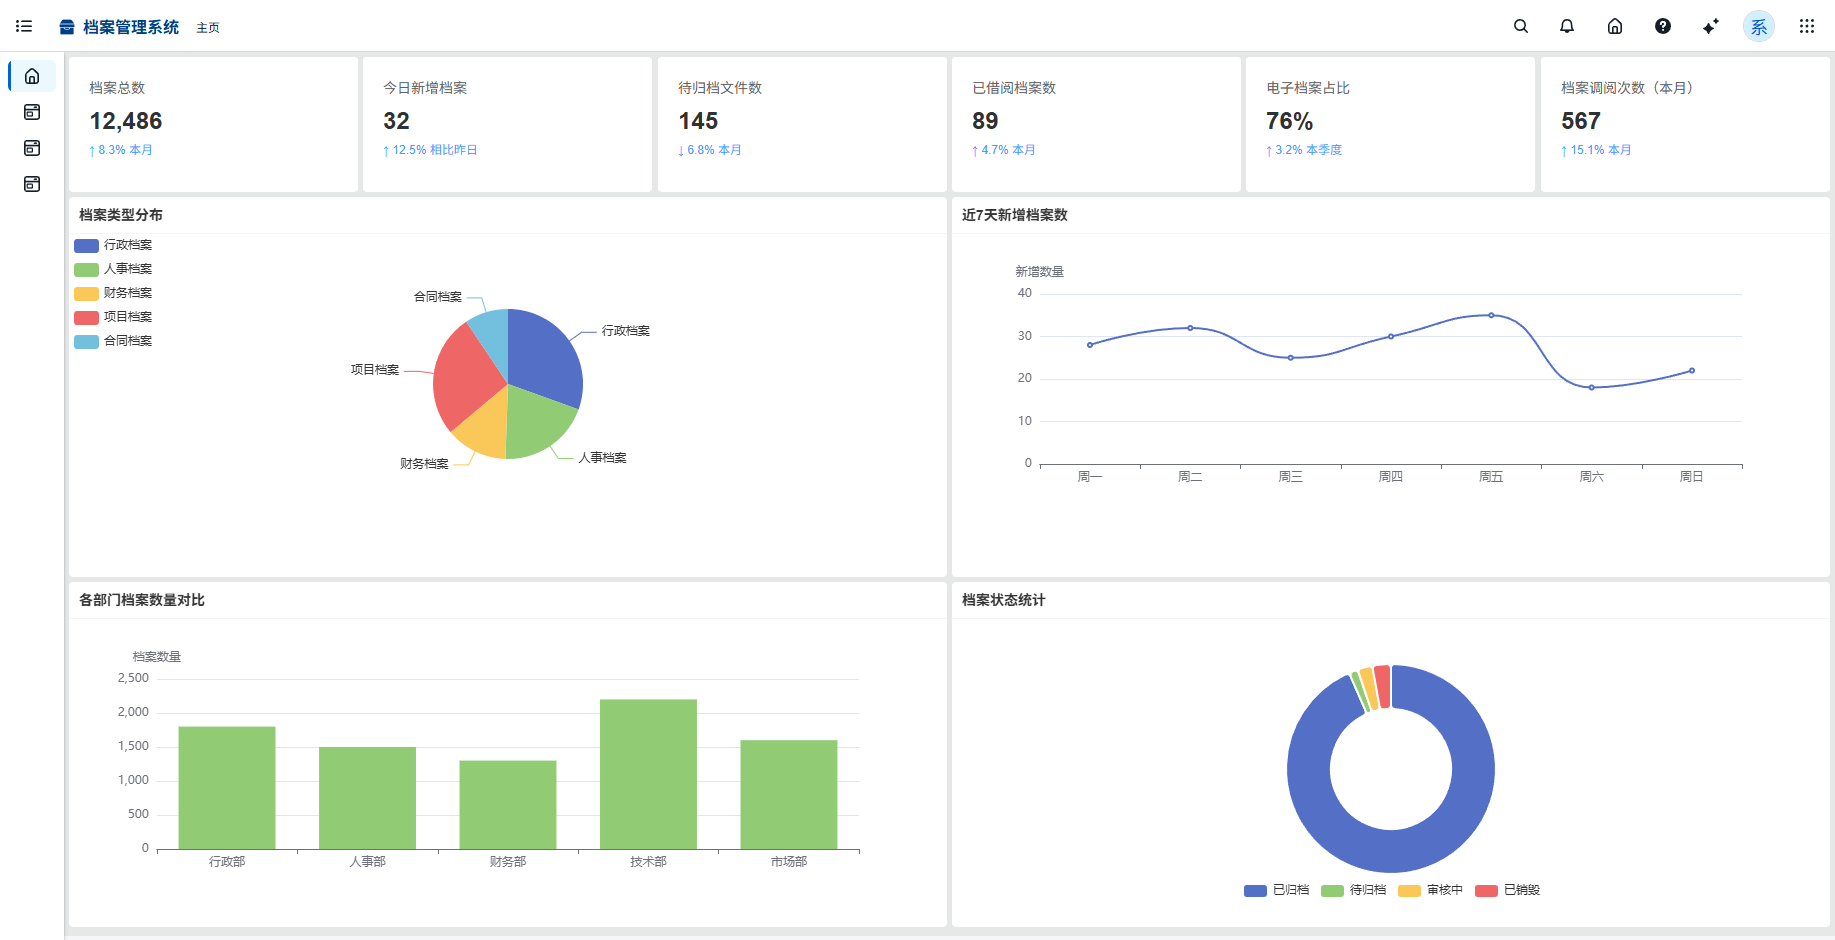The image size is (1835, 940).
Task: Open search with the magnifier icon
Action: click(1520, 27)
